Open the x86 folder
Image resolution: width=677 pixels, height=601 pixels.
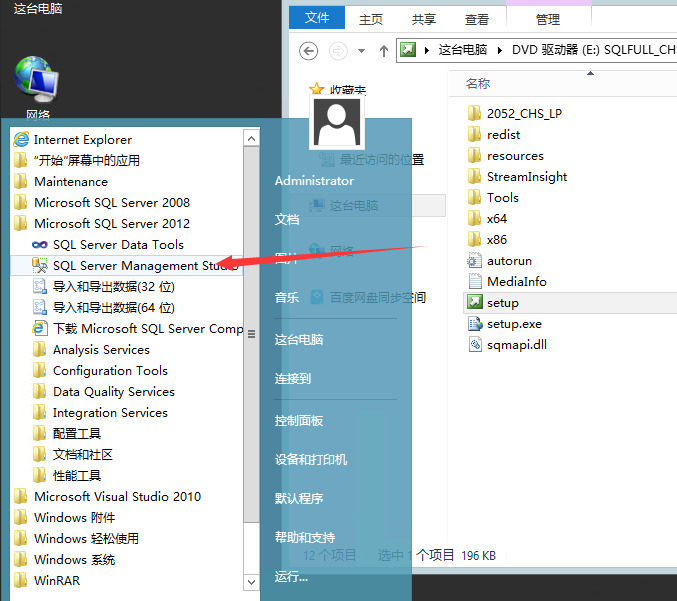pyautogui.click(x=487, y=240)
